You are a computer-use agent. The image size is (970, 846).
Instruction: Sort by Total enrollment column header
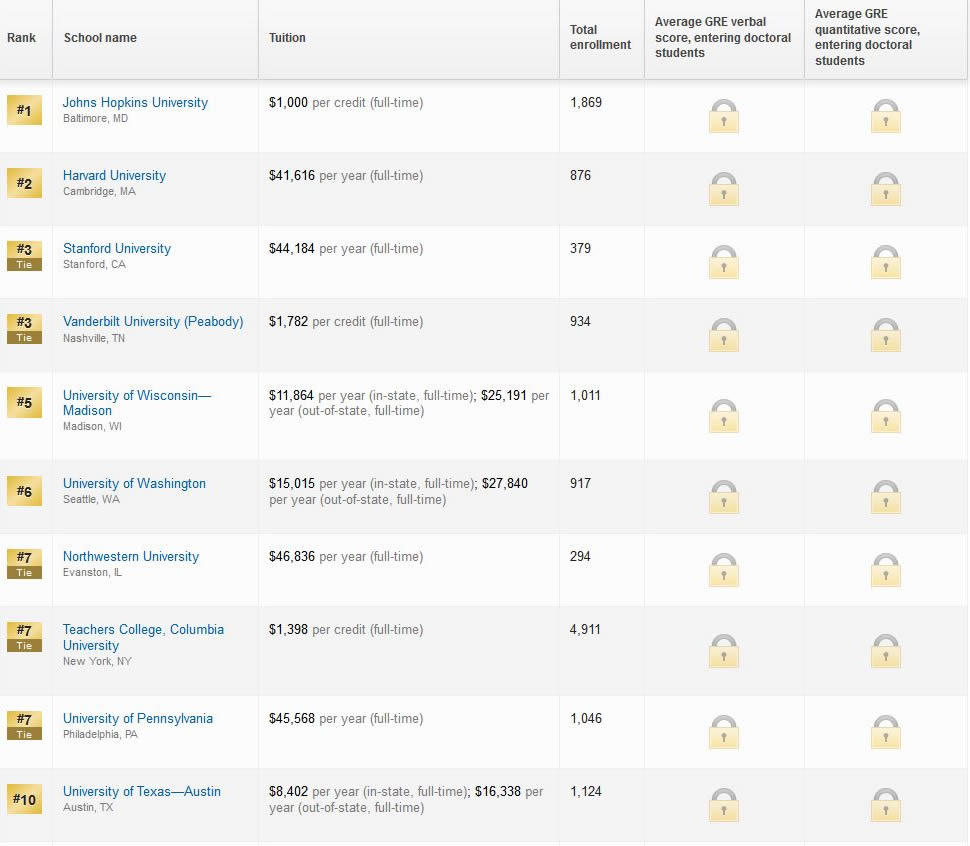click(x=600, y=38)
